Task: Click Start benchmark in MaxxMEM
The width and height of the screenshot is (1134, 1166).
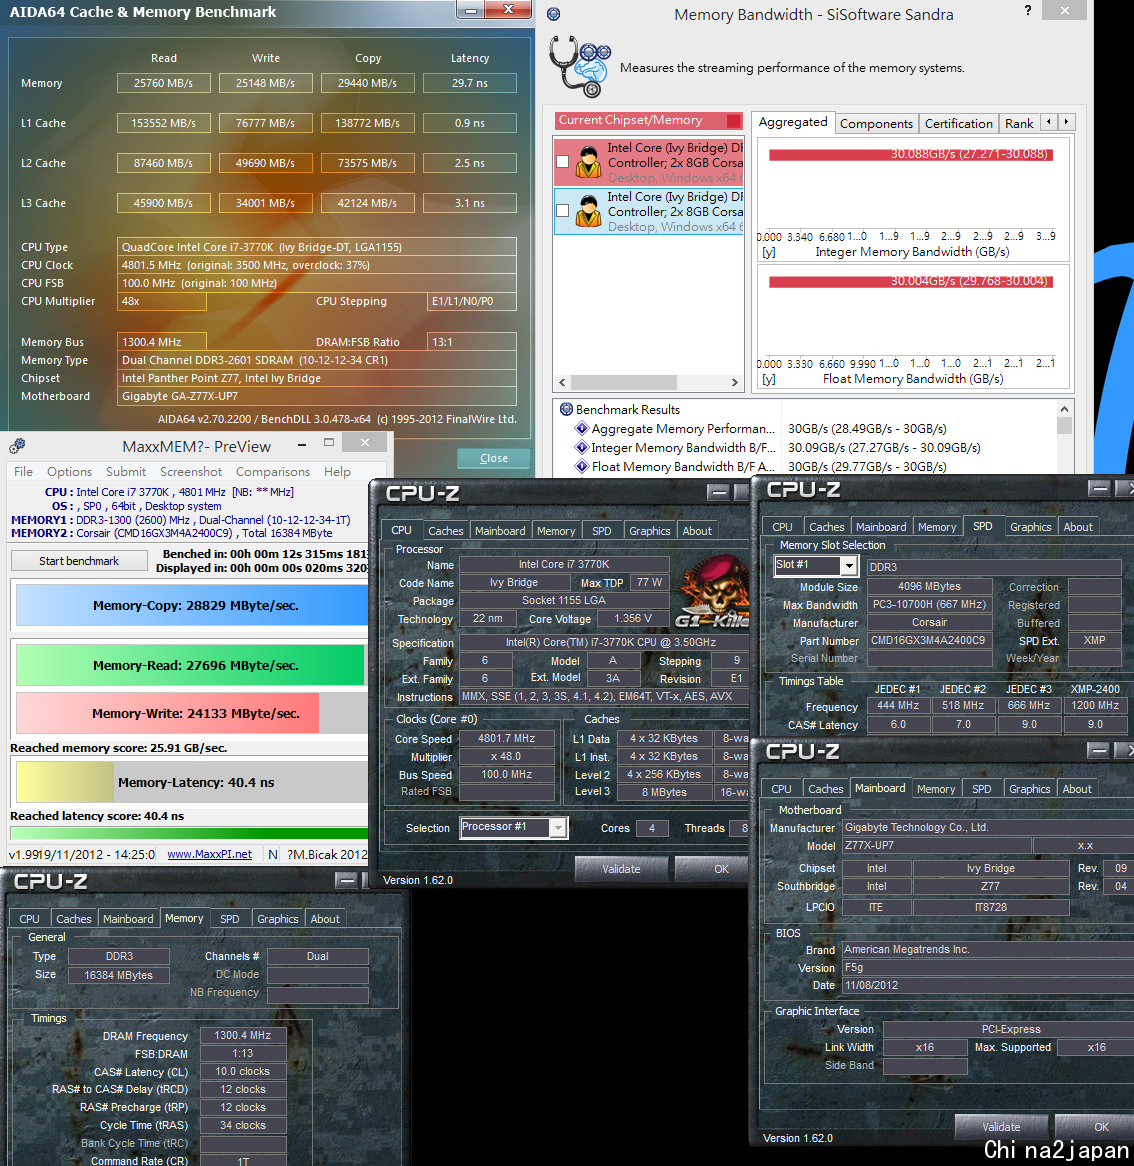Action: [79, 561]
